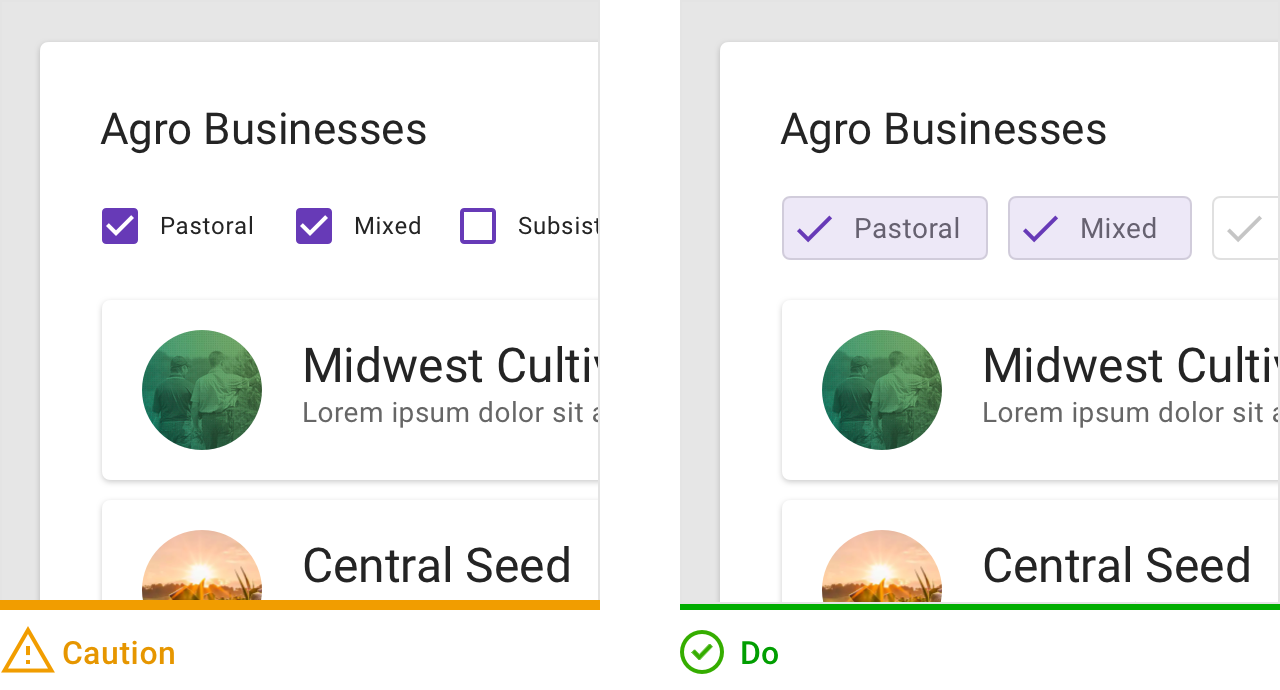Click the checkmark icon in Pastoral chip

click(814, 229)
